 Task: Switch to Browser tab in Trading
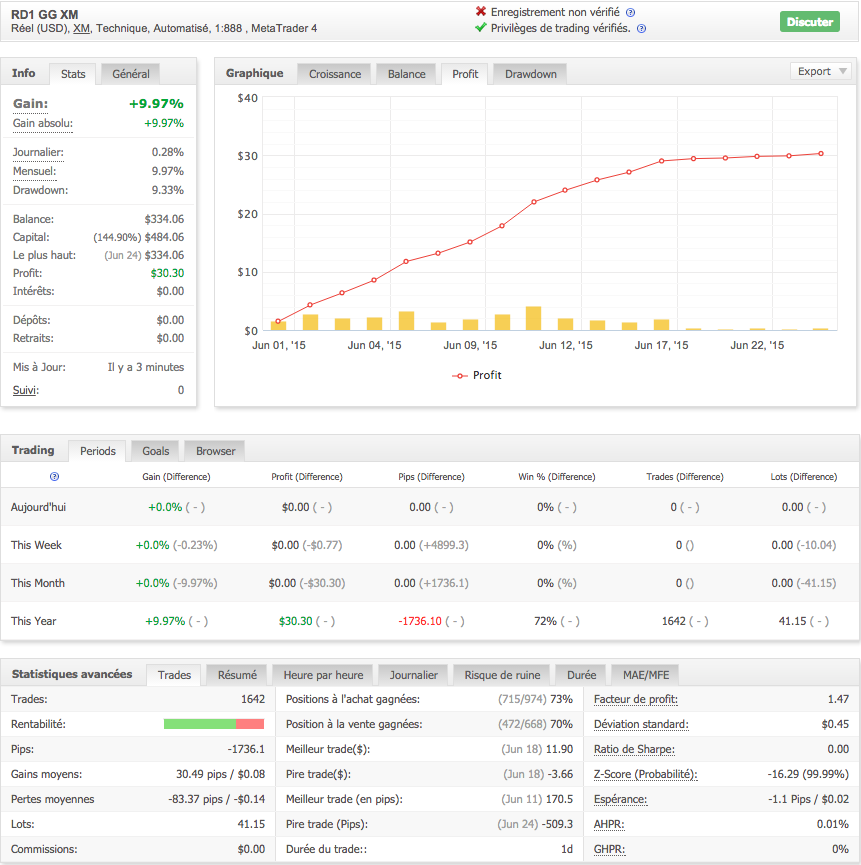215,451
